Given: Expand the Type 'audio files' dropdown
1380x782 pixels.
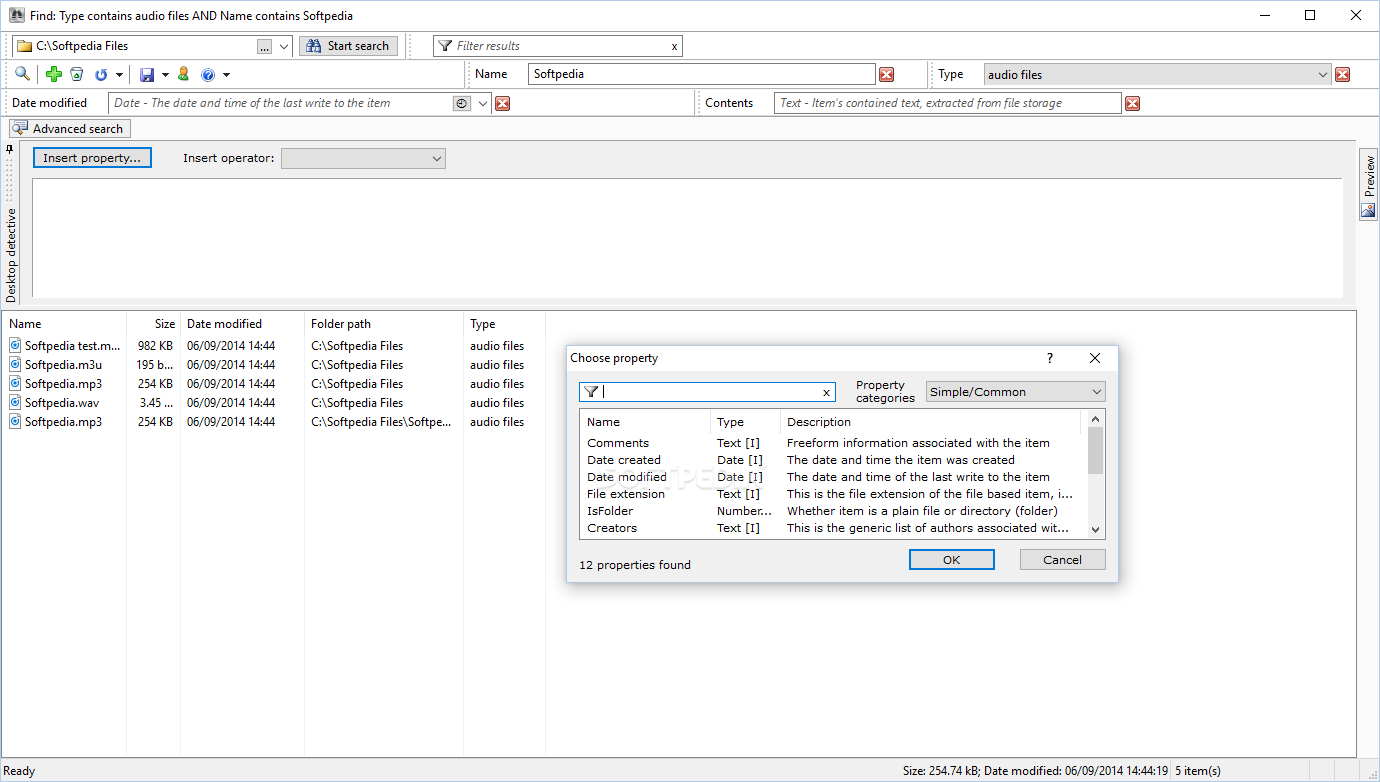Looking at the screenshot, I should tap(1322, 74).
